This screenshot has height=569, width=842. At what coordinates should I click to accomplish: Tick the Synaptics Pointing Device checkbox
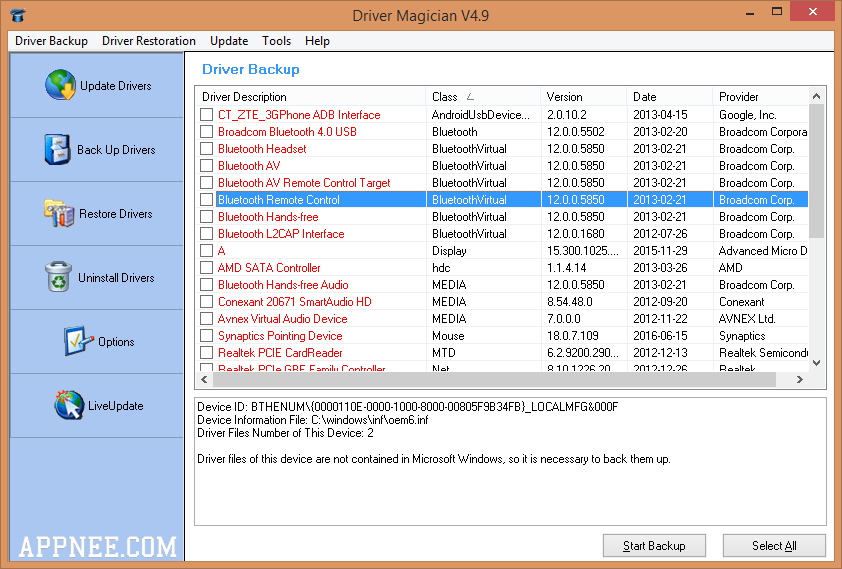coord(206,336)
